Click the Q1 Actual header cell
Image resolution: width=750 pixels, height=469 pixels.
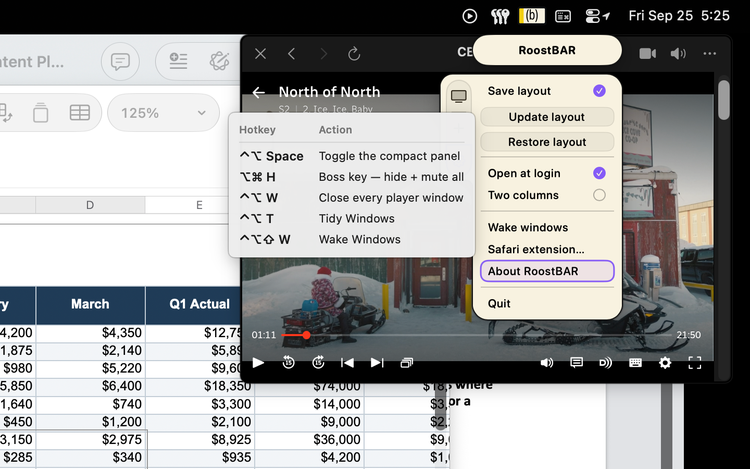199,305
